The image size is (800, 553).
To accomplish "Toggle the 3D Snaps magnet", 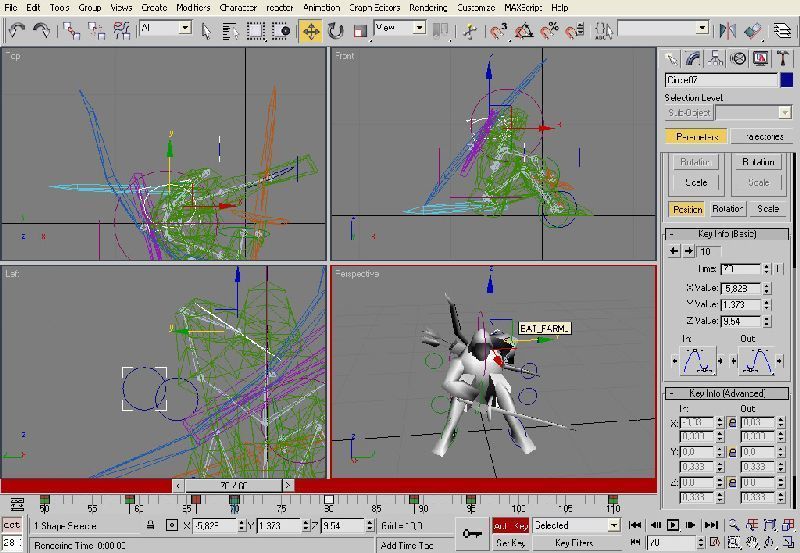I will pyautogui.click(x=498, y=31).
